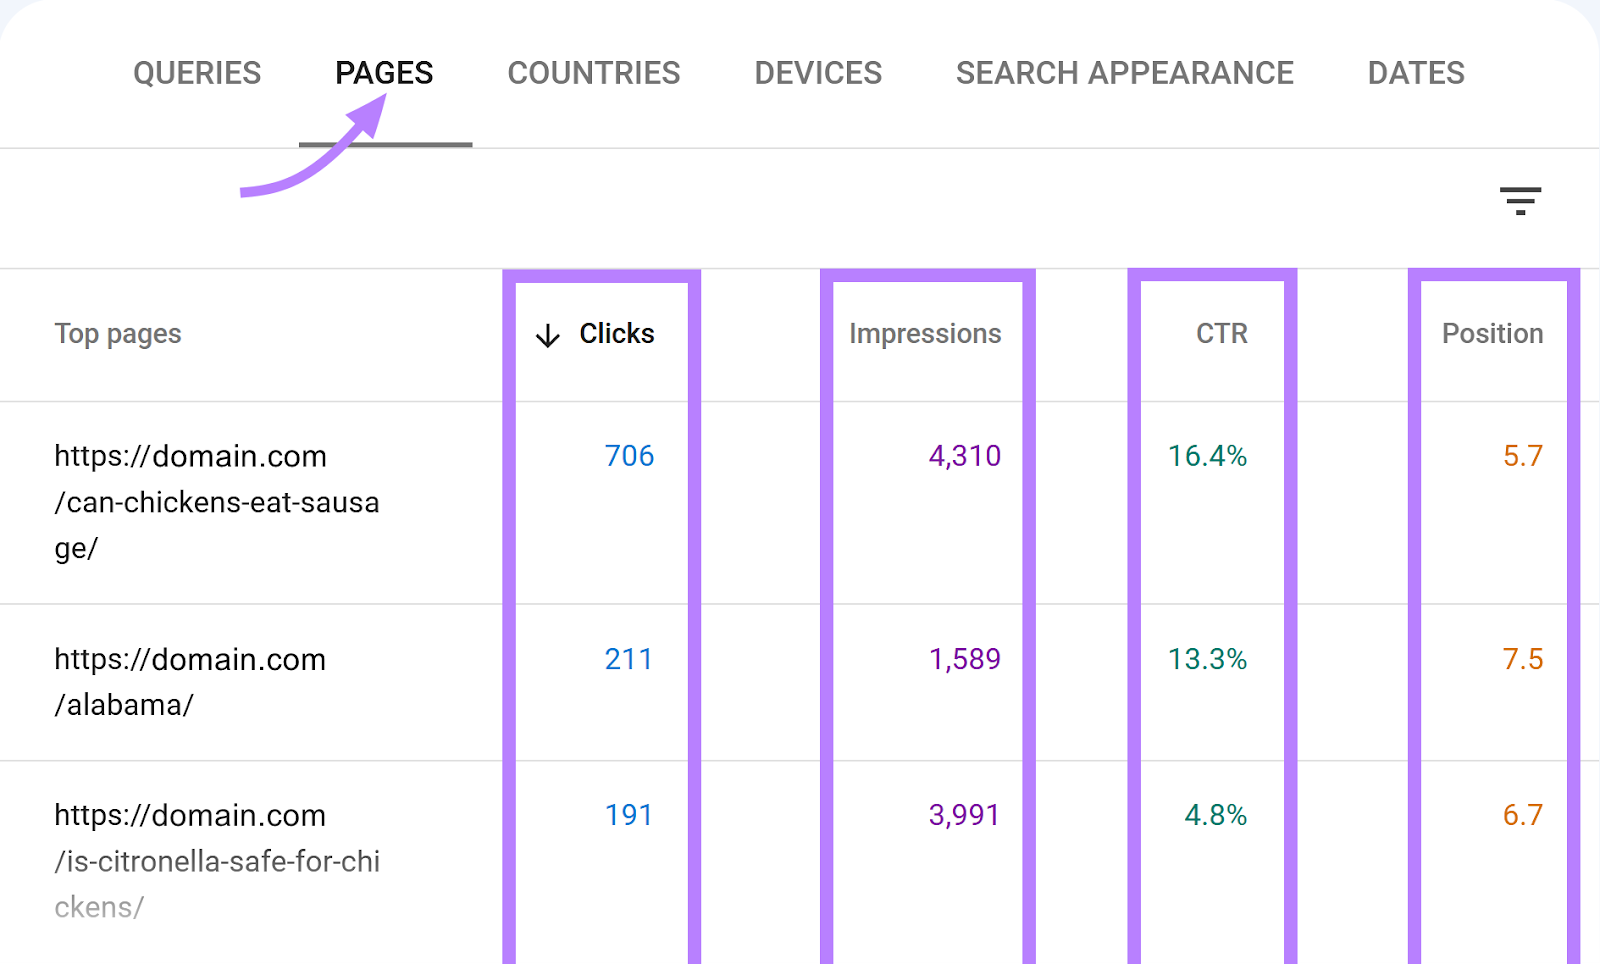
Task: Stay on the PAGES tab
Action: [x=384, y=72]
